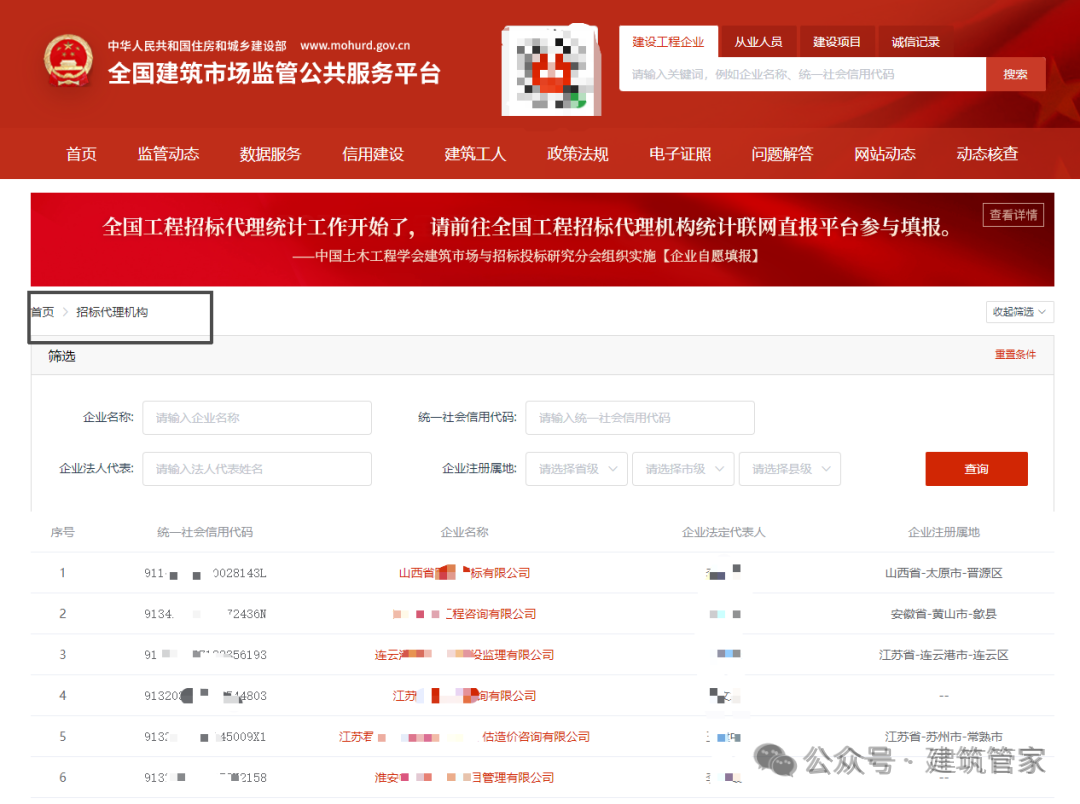Open the 数据服务 menu item
Viewport: 1080px width, 804px height.
pos(270,153)
